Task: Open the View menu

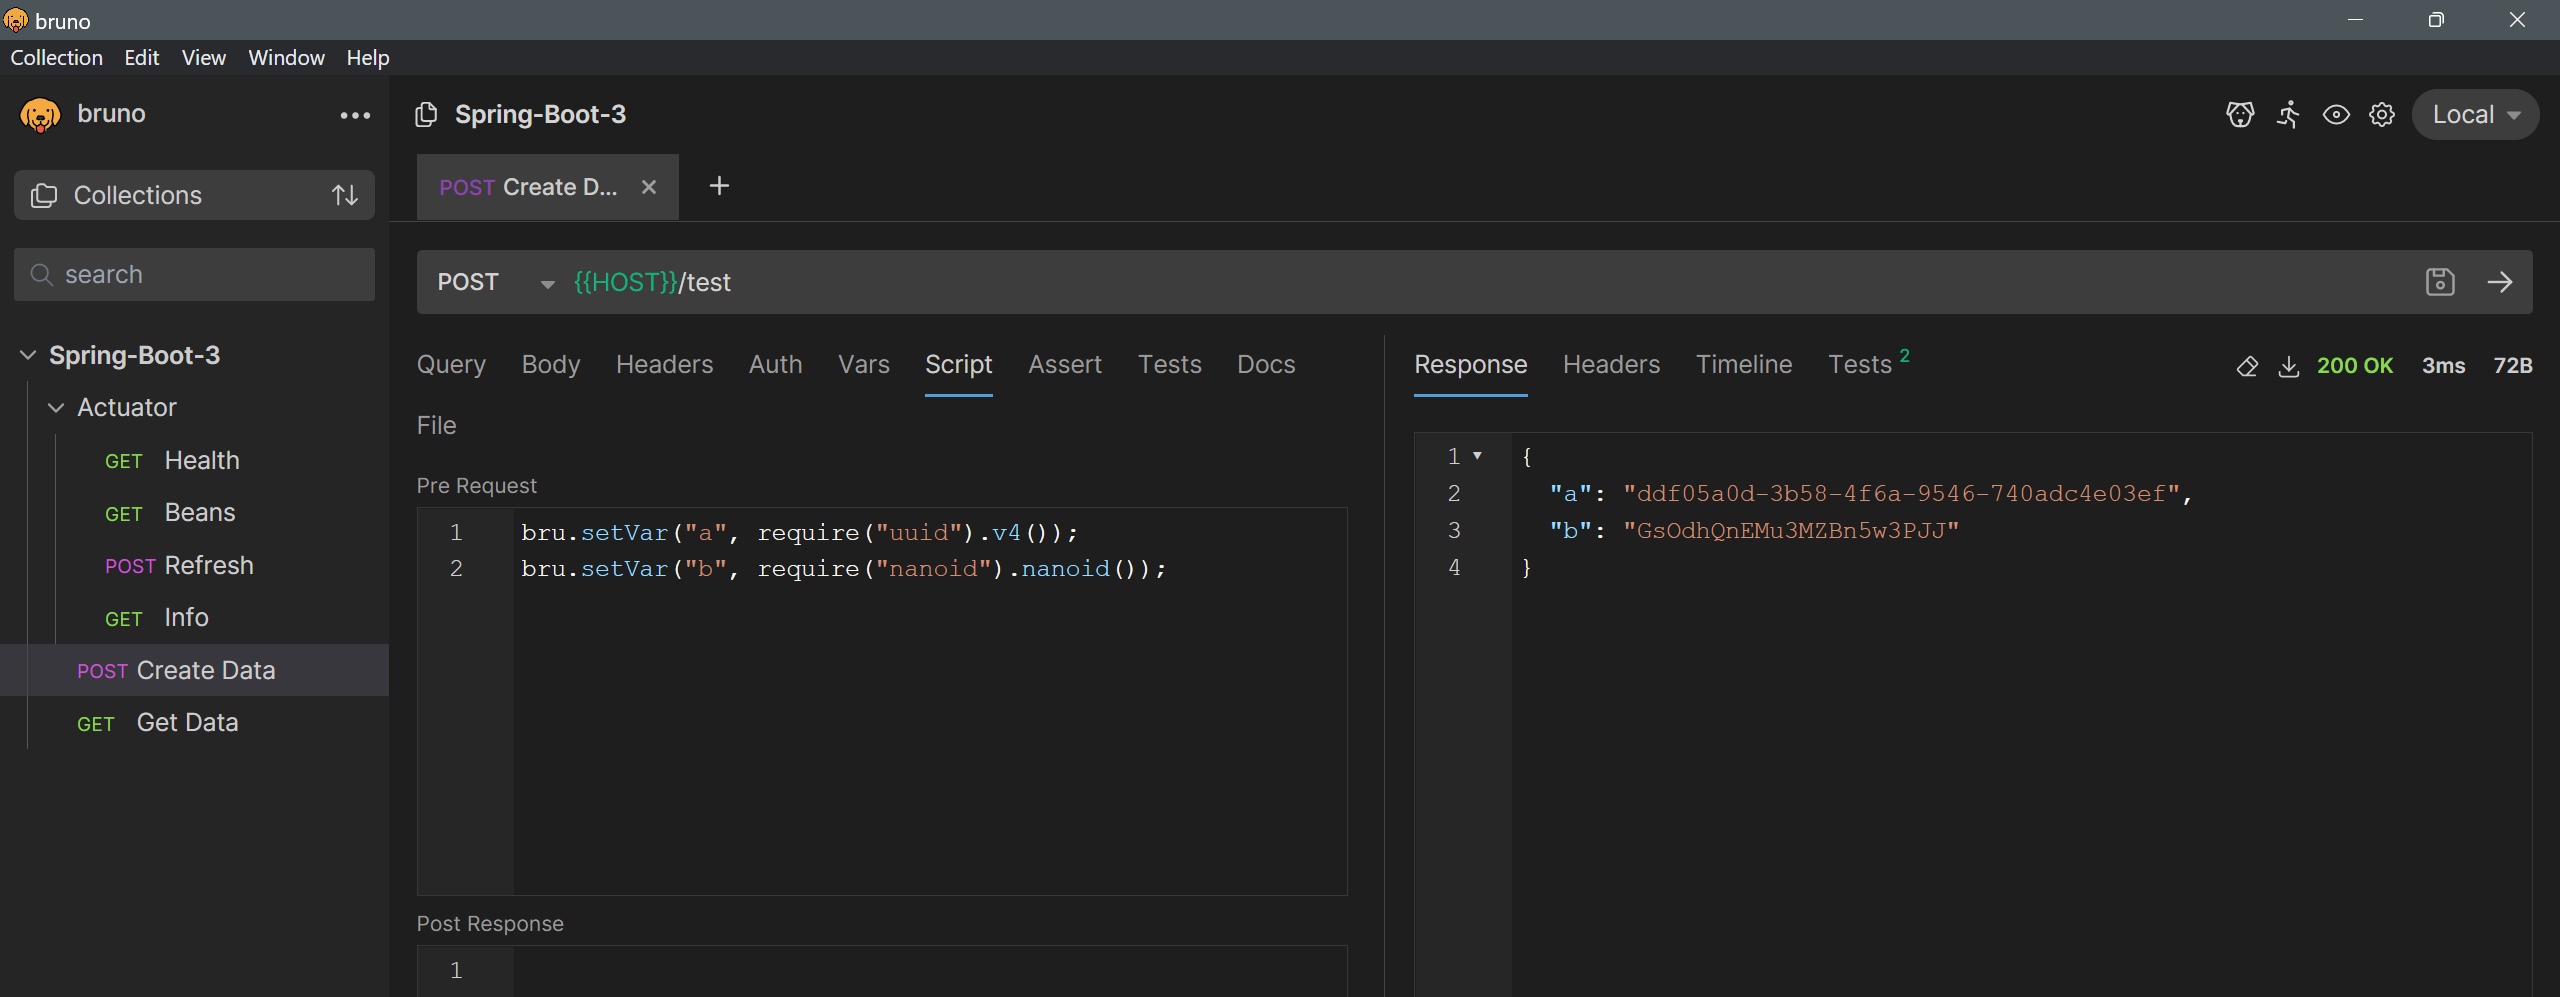Action: (x=203, y=58)
